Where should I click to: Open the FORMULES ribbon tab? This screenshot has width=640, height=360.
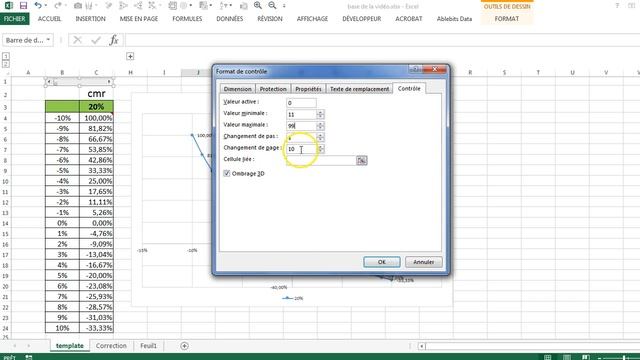pos(187,19)
